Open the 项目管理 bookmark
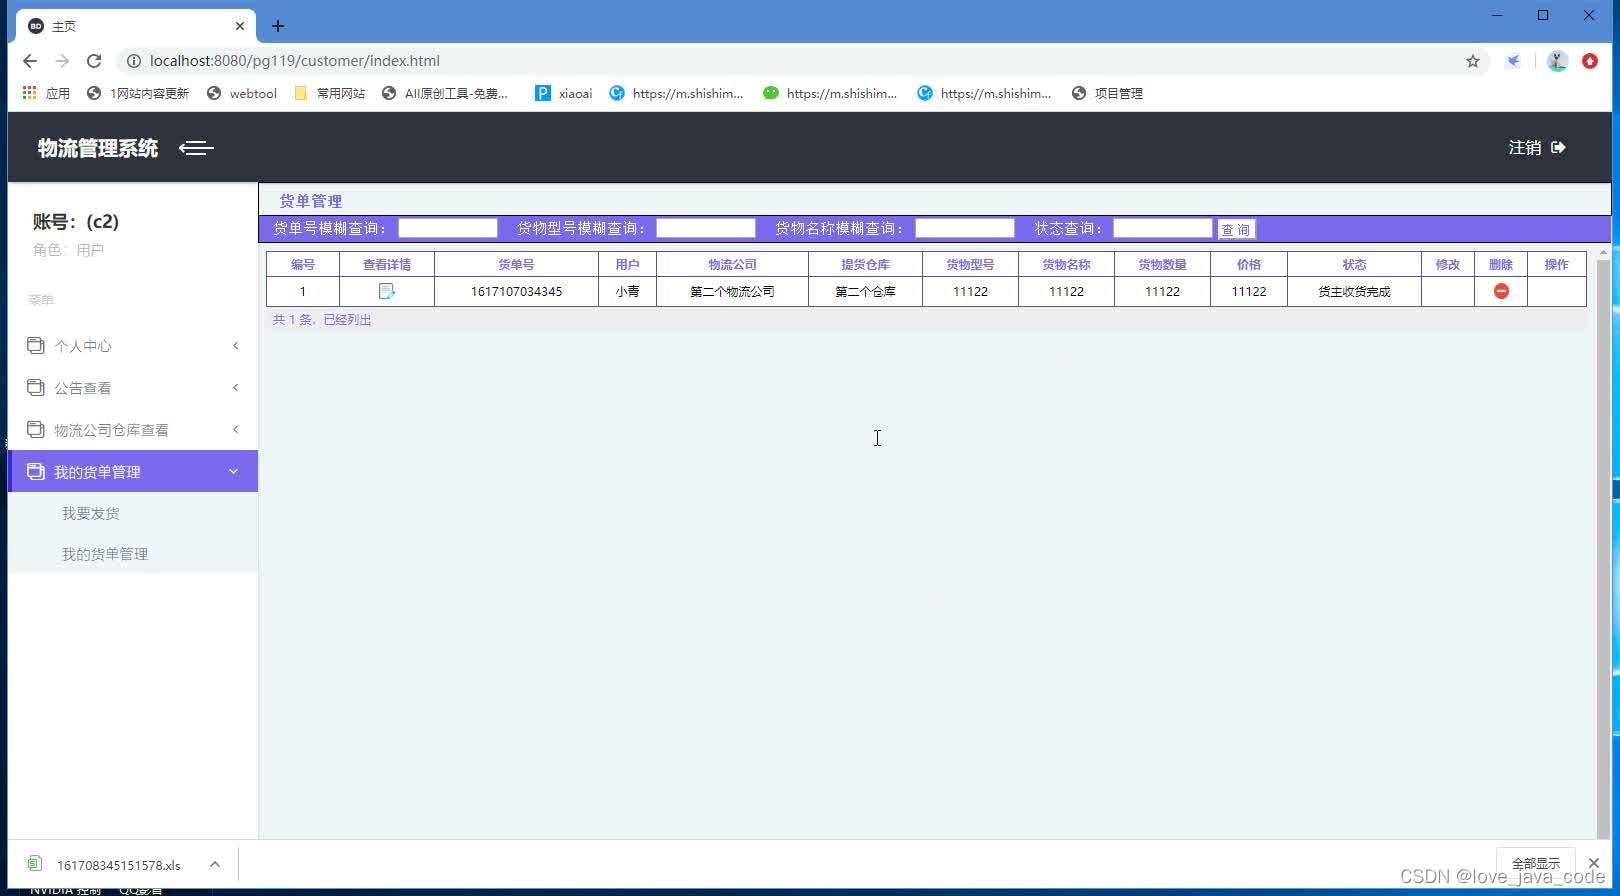Screen dimensions: 1620x896 (x=1107, y=93)
